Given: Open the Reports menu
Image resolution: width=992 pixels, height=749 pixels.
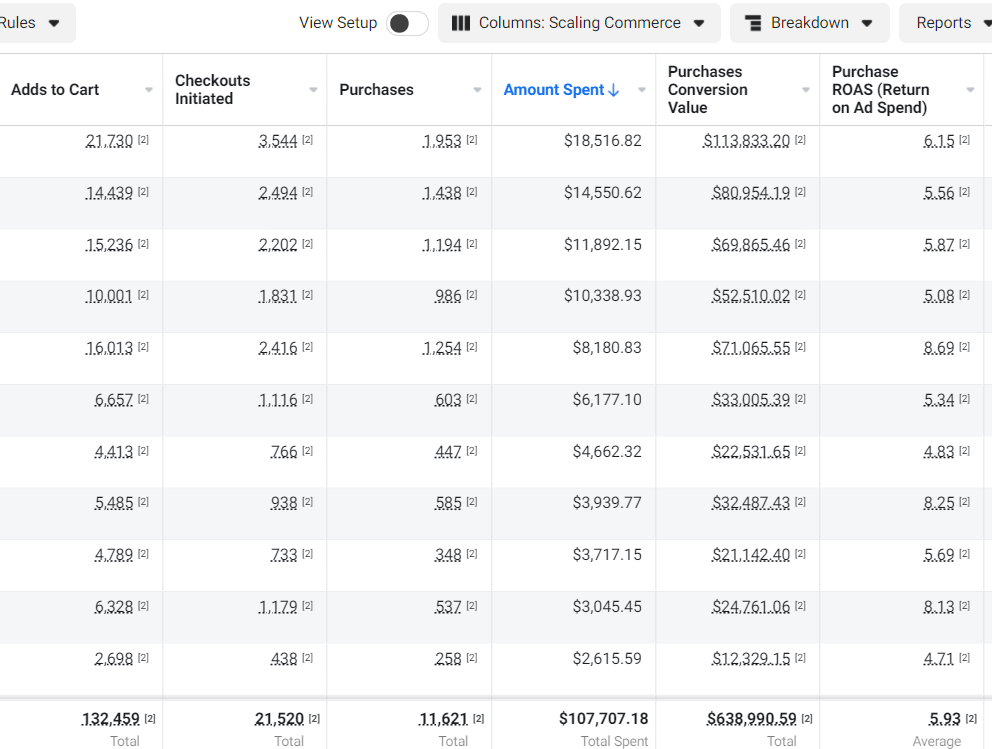Looking at the screenshot, I should point(946,23).
